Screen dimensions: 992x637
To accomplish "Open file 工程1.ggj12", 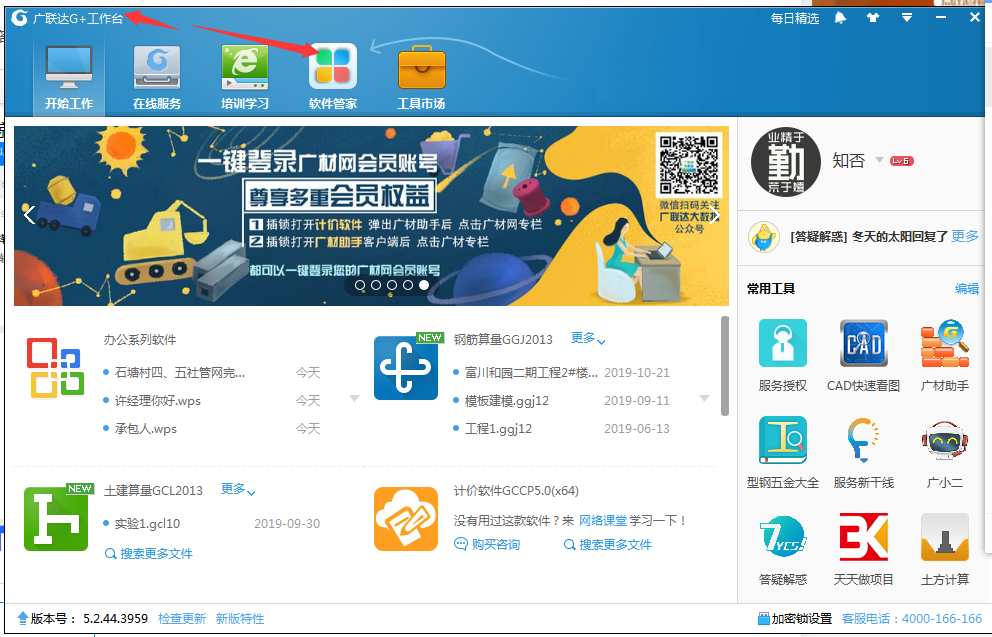I will (499, 428).
